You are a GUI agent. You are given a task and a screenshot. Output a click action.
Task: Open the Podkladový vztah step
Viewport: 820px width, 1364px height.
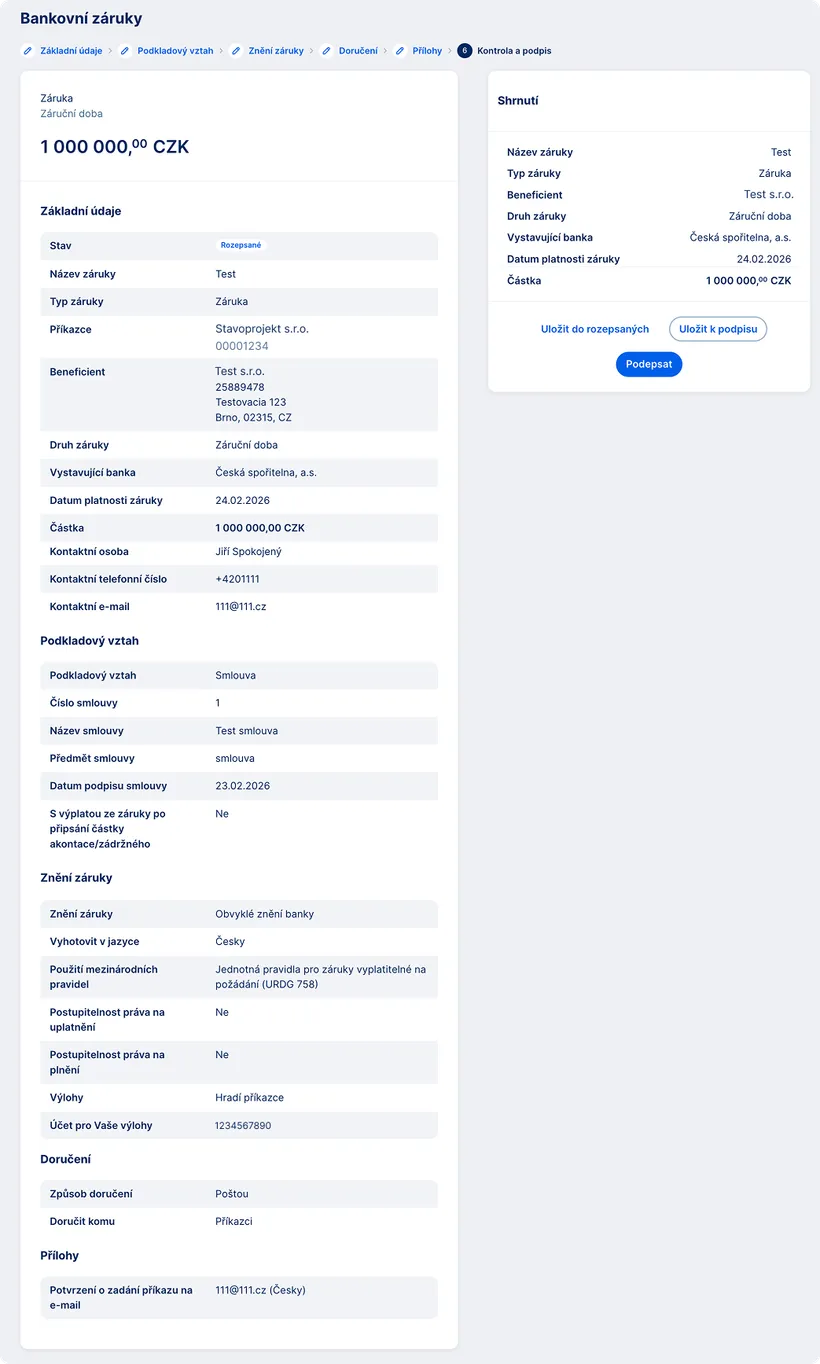point(175,51)
